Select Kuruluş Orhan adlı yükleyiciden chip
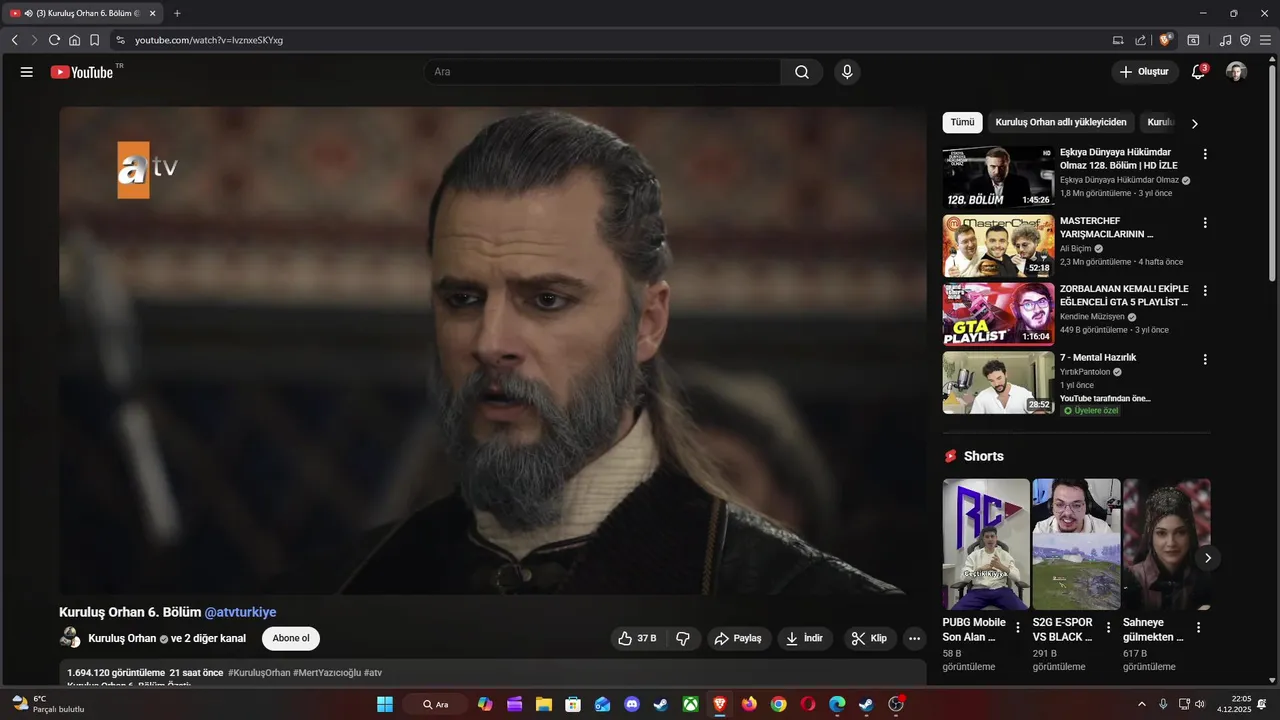 coord(1061,122)
